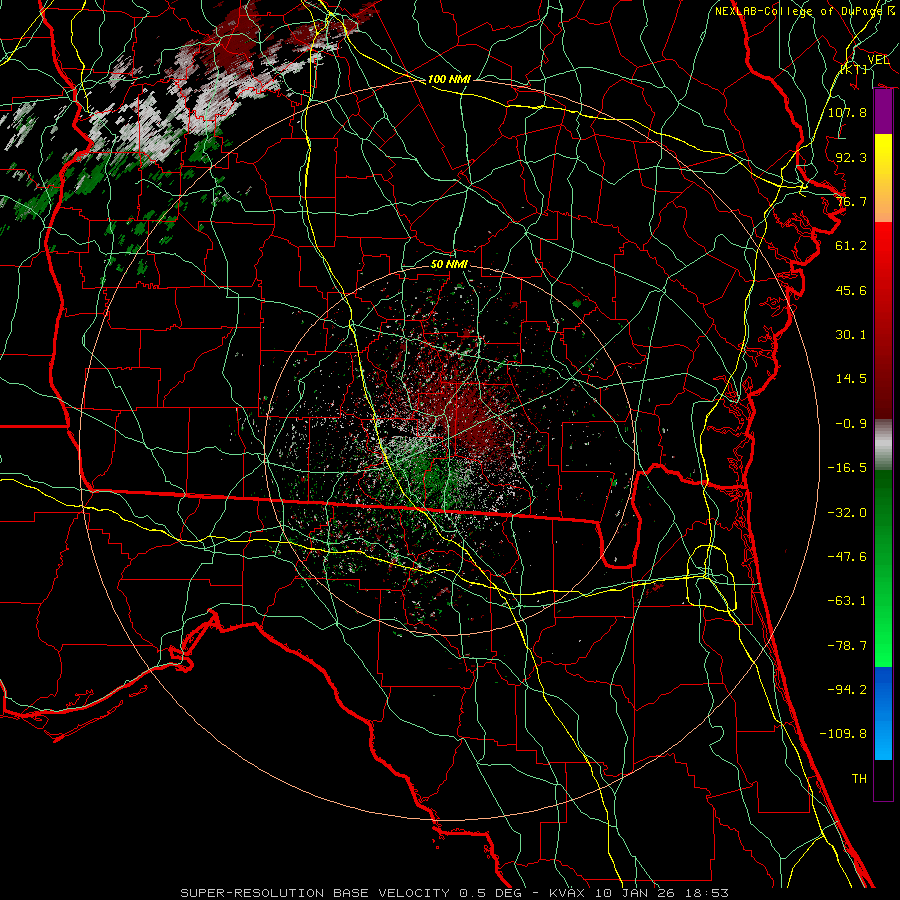The image size is (900, 900).
Task: Click the TH legend label
Action: [x=859, y=779]
